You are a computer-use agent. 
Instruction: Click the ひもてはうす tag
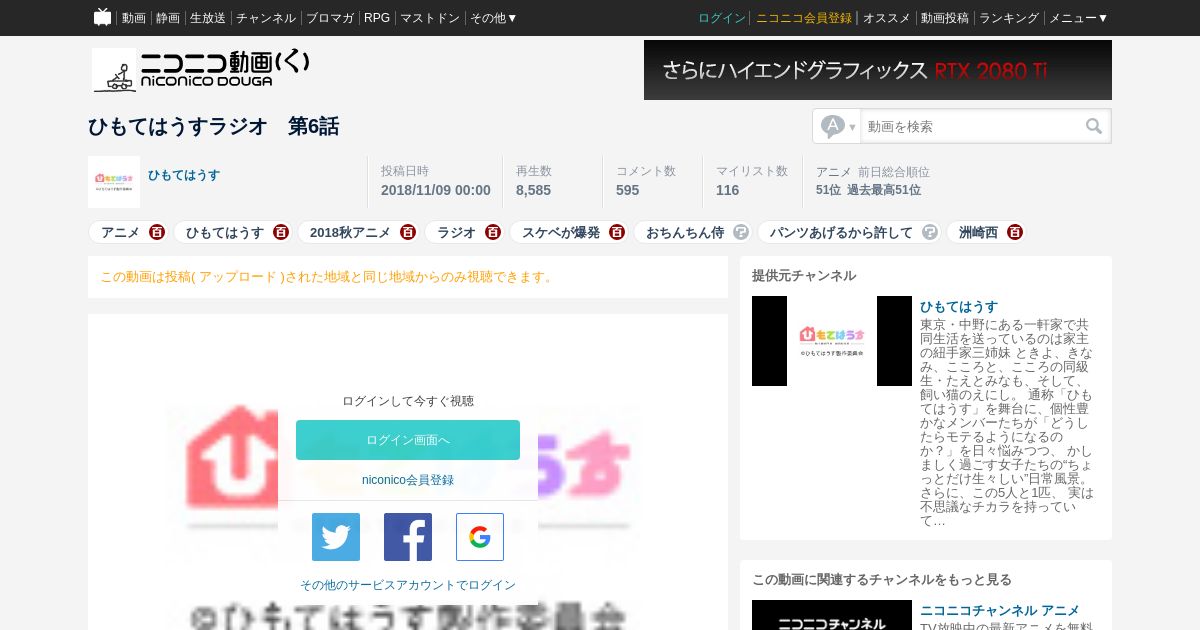[x=225, y=232]
